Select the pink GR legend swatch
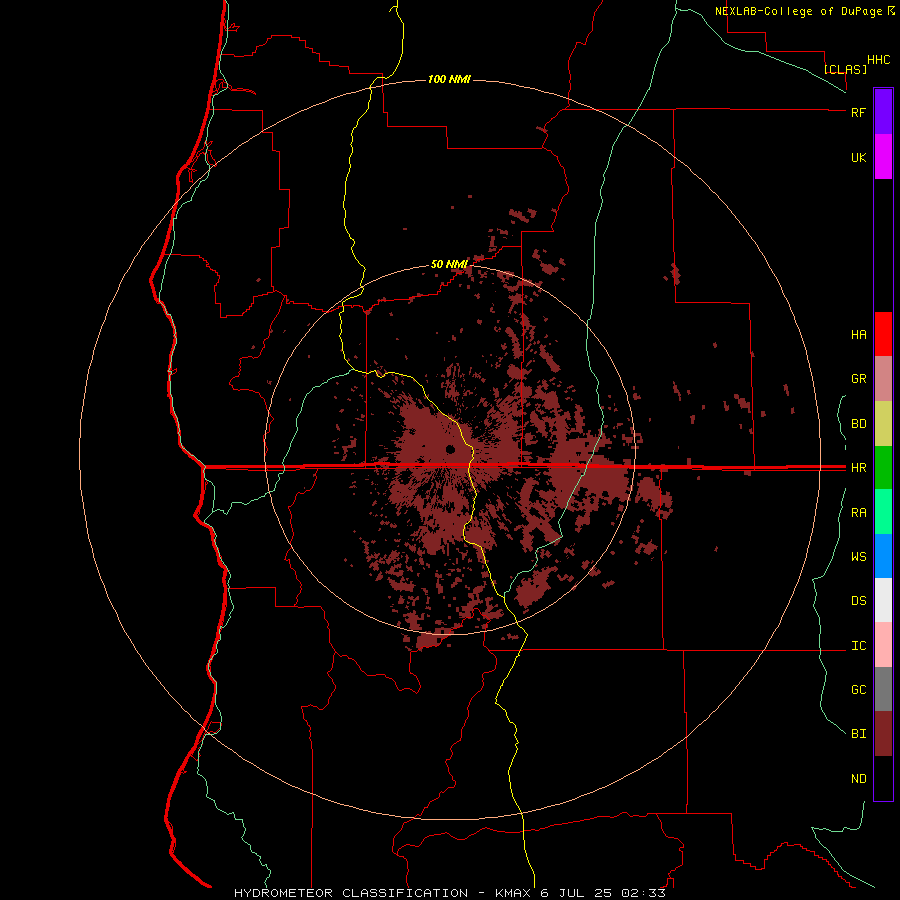 pyautogui.click(x=883, y=378)
